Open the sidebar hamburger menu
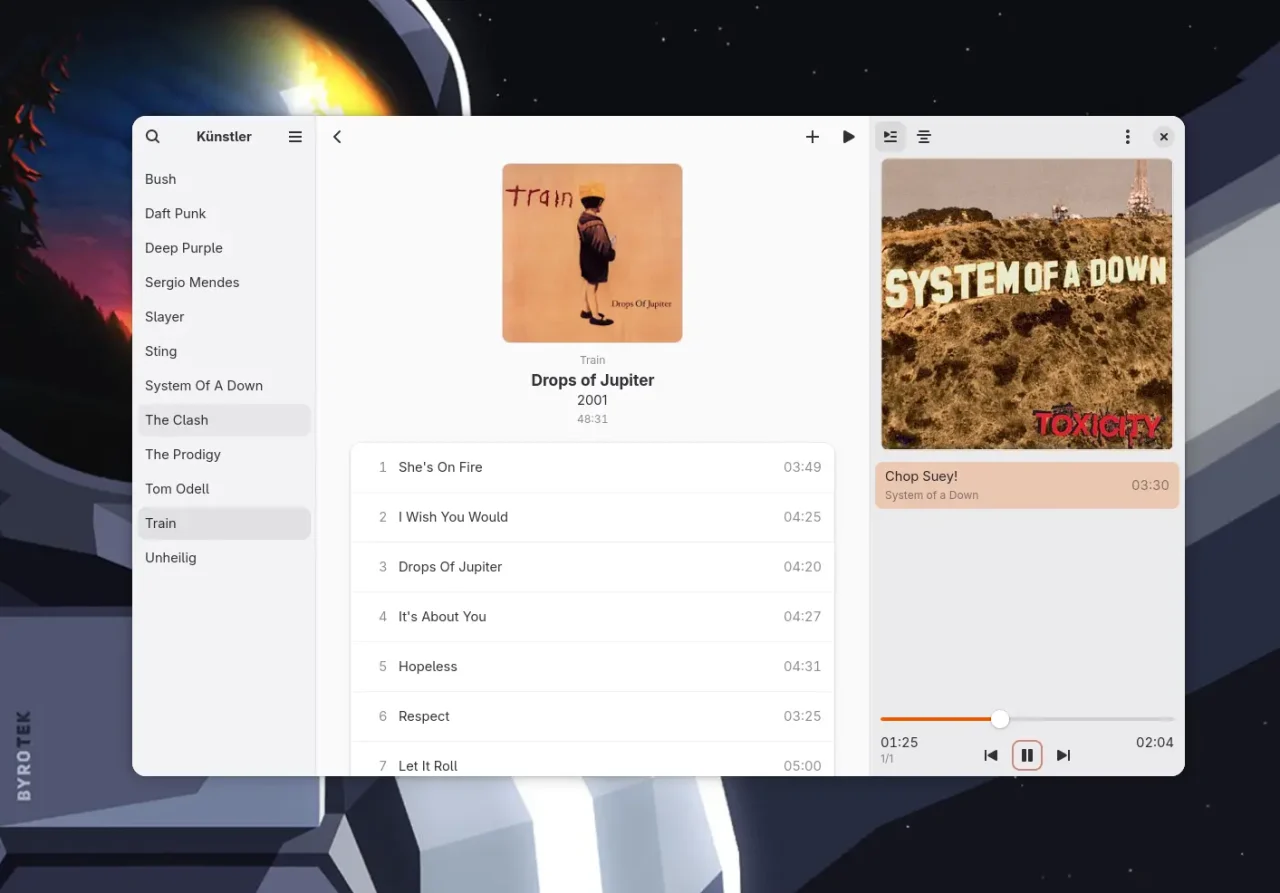 [295, 136]
